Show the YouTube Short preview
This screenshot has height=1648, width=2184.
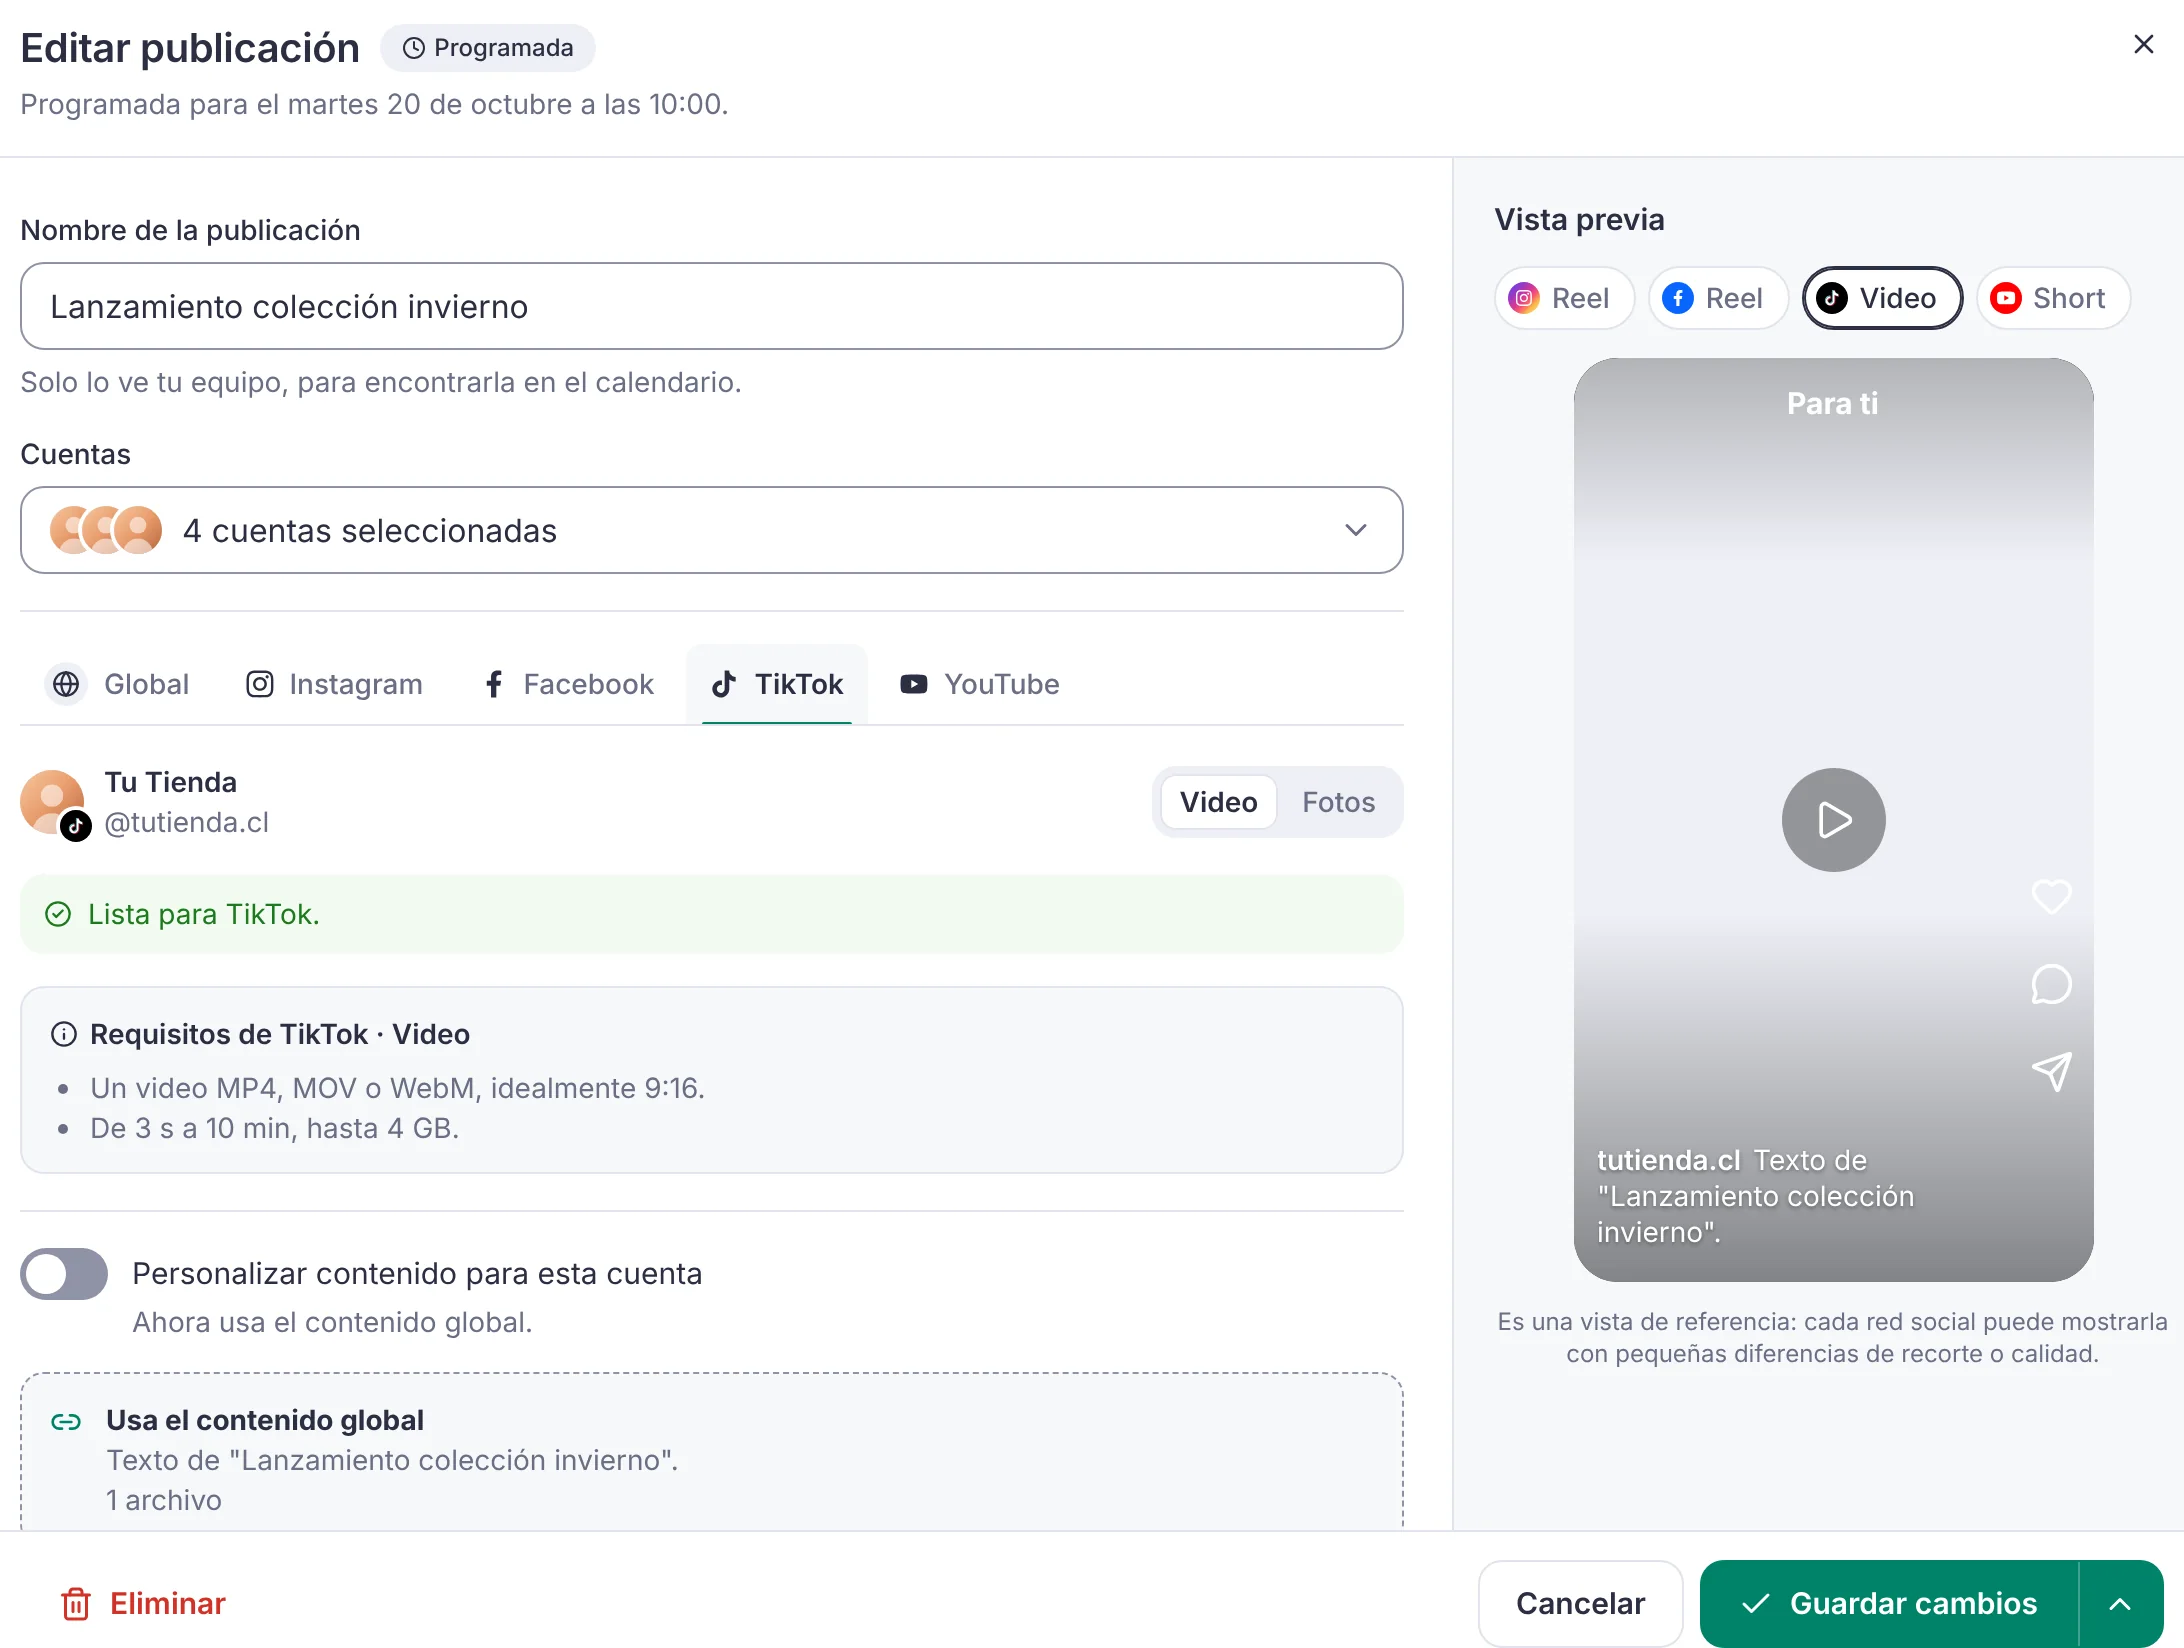[x=2053, y=298]
